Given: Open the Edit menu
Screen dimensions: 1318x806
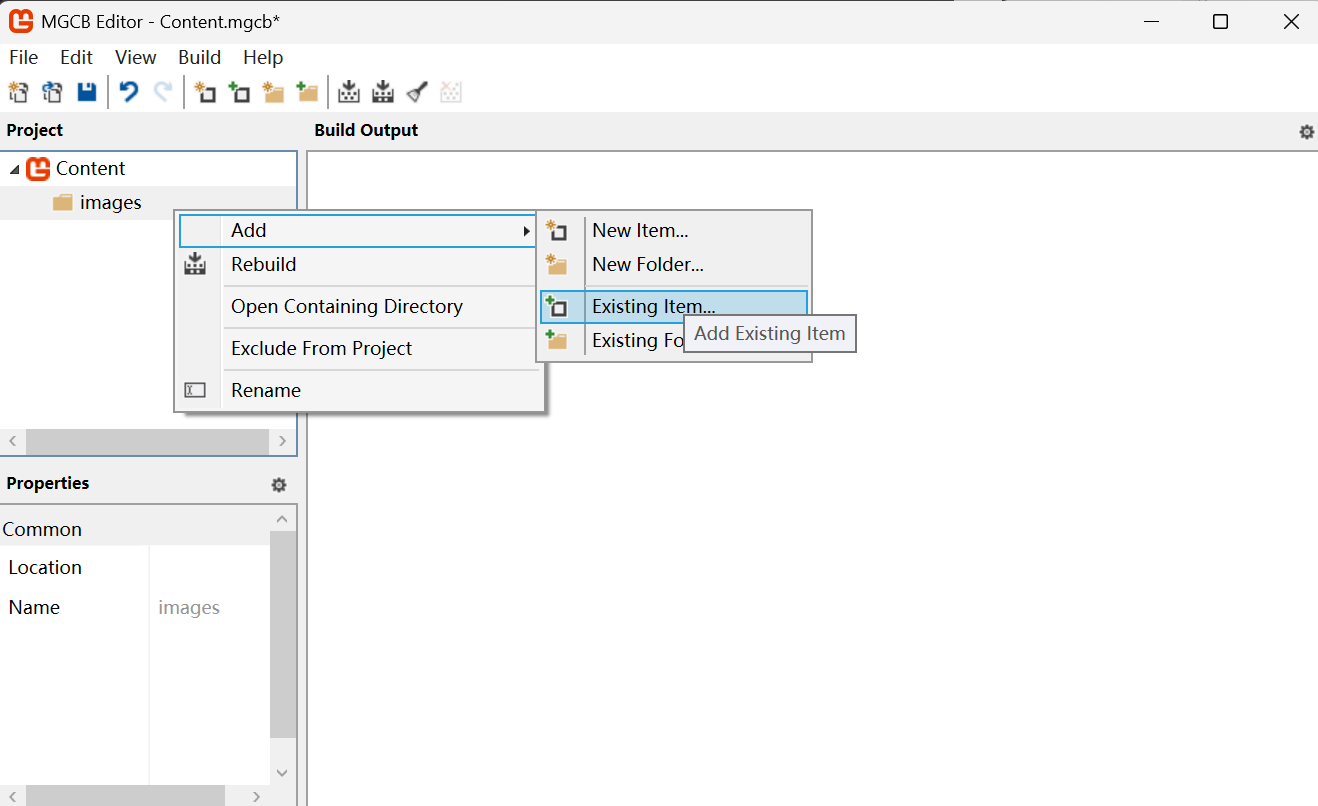Looking at the screenshot, I should (x=76, y=57).
